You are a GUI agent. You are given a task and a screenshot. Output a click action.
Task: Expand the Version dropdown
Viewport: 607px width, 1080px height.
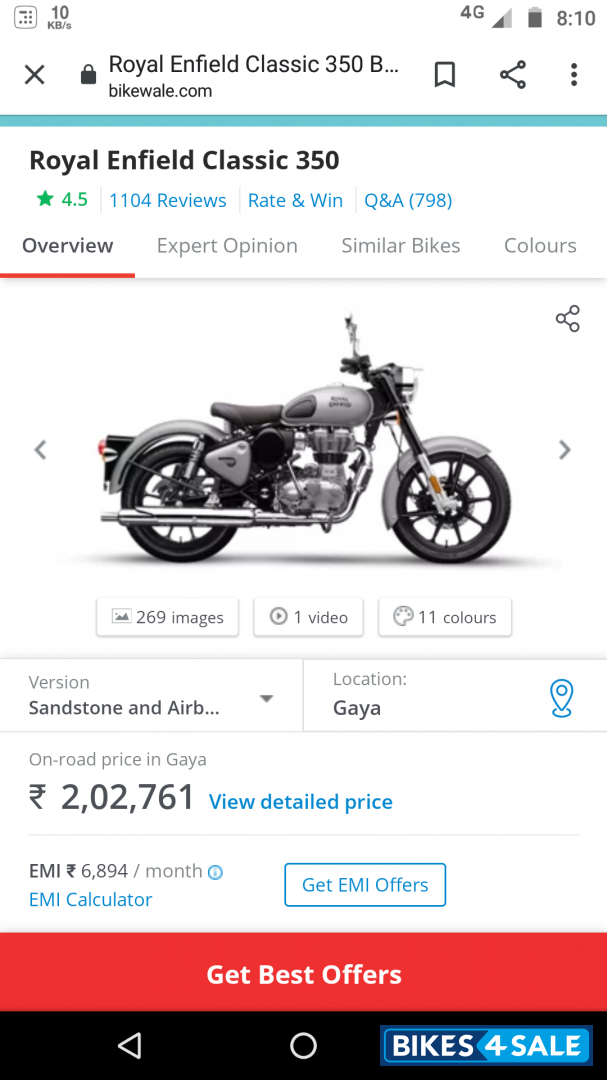tap(266, 698)
